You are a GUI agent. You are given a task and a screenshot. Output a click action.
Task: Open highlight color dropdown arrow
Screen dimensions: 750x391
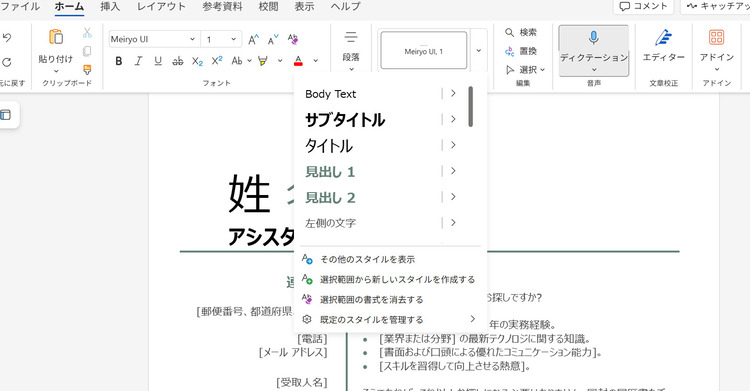tap(280, 61)
